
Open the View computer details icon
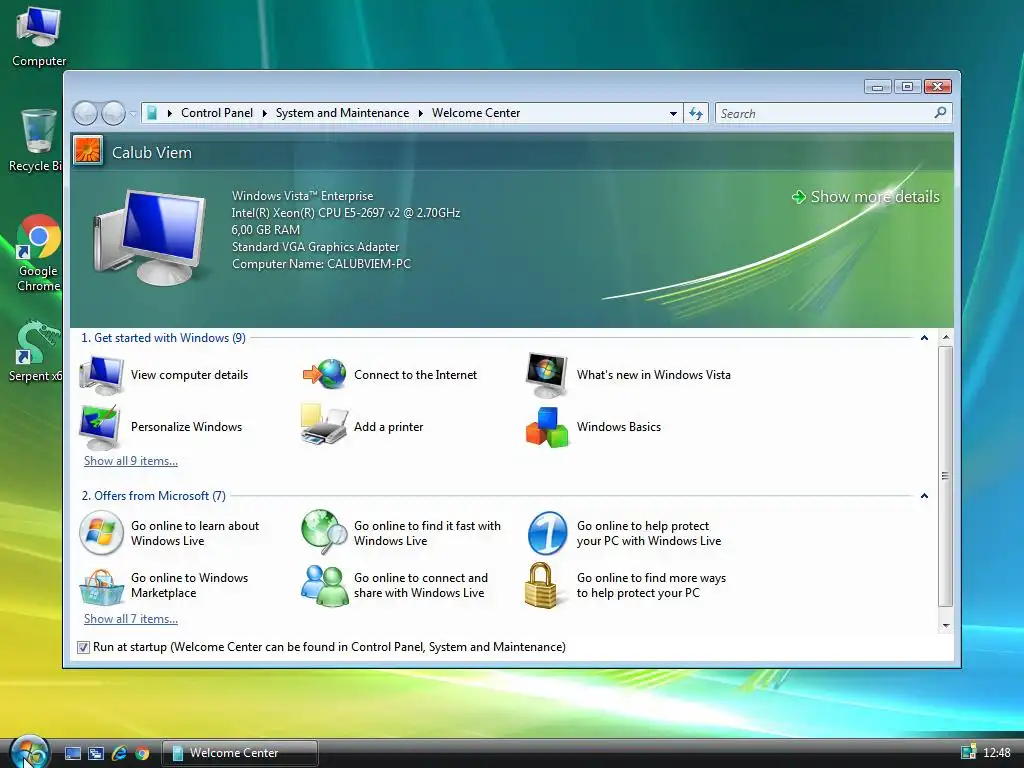click(x=101, y=375)
